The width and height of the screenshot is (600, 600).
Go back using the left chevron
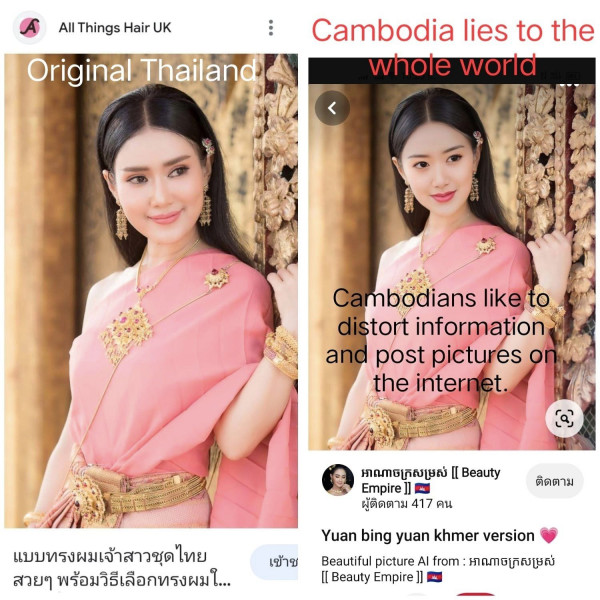[332, 108]
